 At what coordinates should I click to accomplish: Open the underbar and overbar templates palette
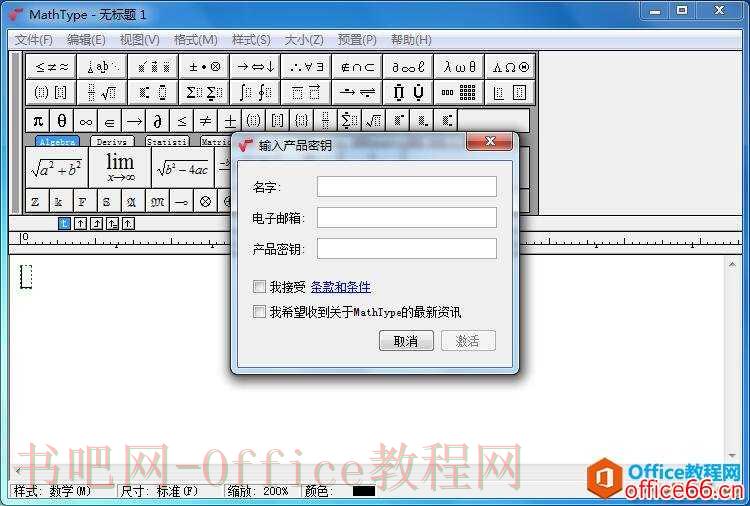coord(306,92)
